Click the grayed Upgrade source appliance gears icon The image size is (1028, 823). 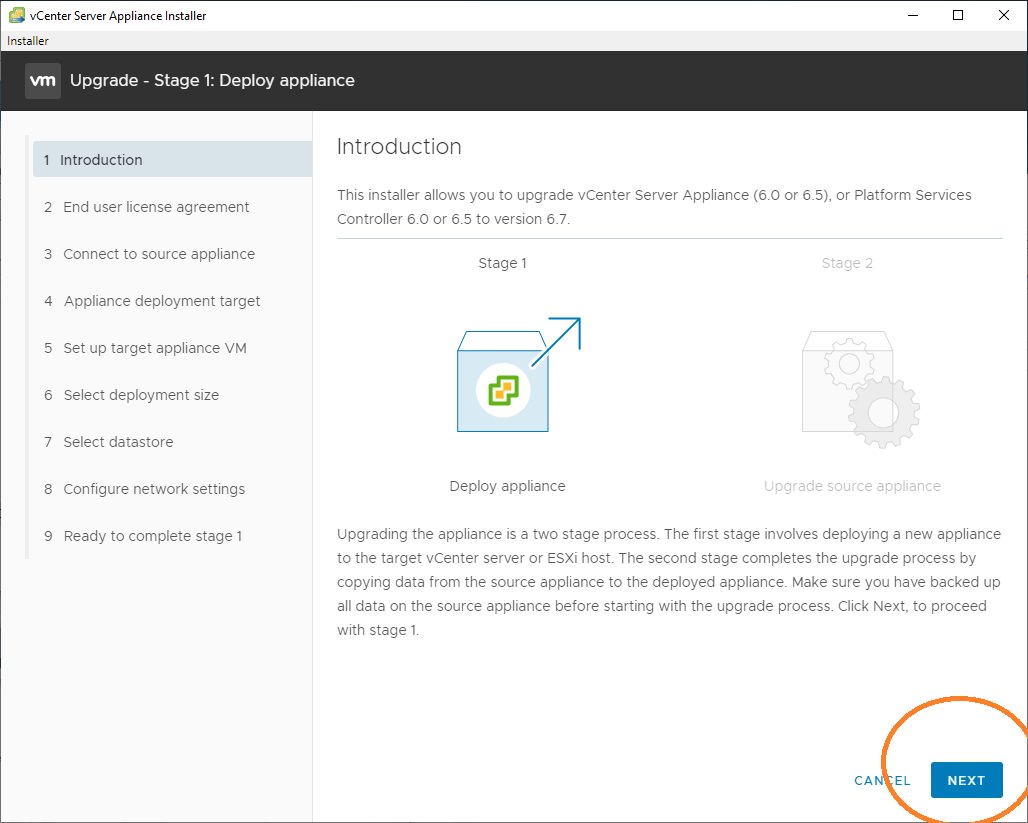coord(861,390)
